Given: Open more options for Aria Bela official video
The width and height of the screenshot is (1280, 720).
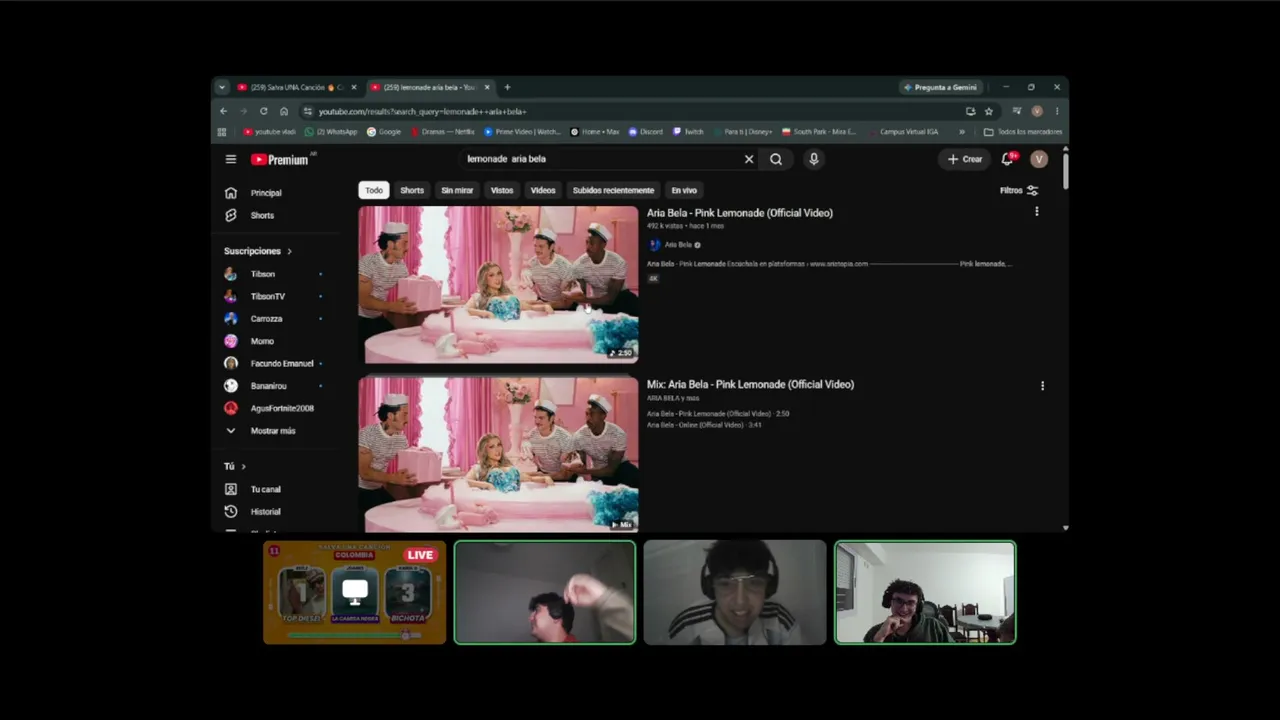Looking at the screenshot, I should pos(1036,211).
